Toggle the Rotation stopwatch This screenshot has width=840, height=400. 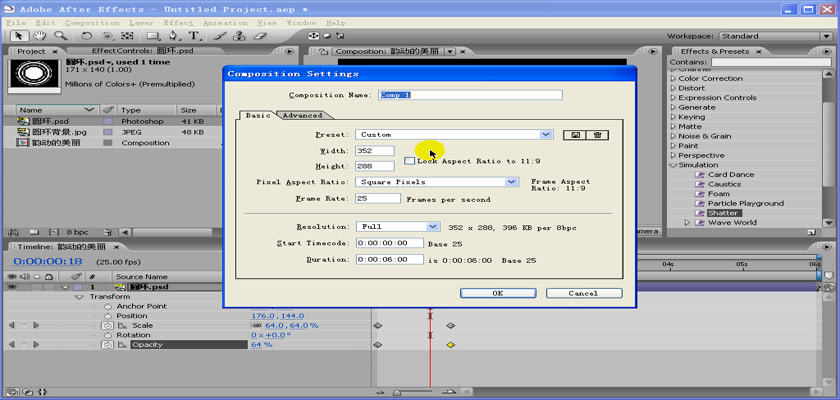pos(107,335)
